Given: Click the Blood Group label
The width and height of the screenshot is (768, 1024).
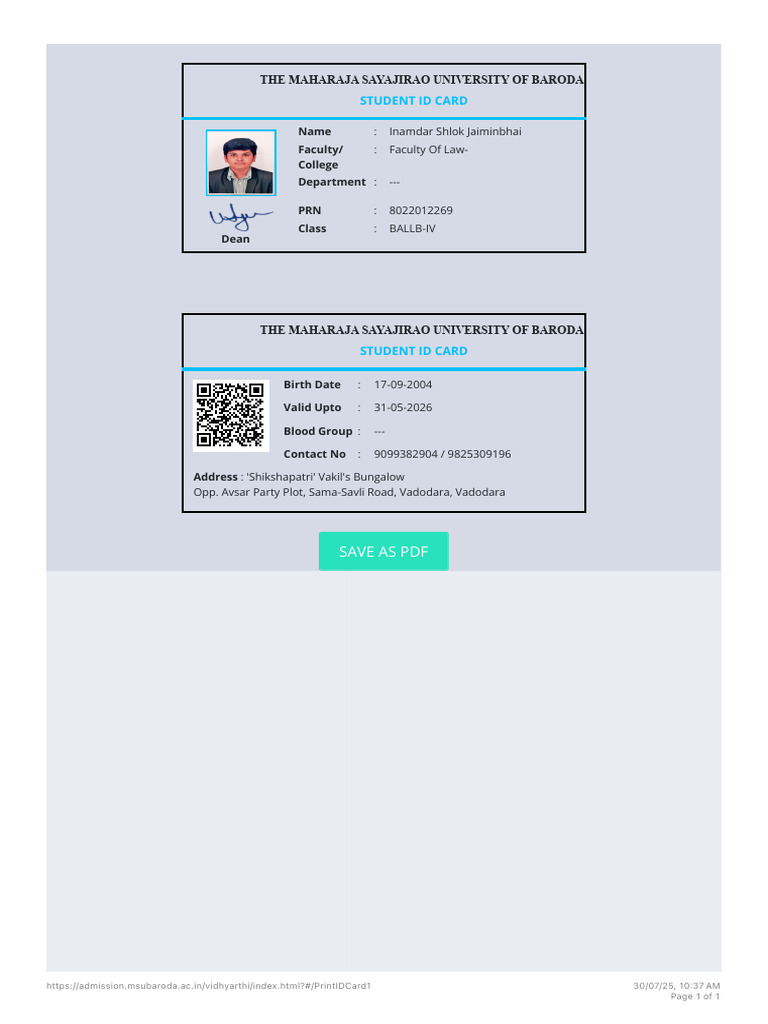Looking at the screenshot, I should (x=318, y=431).
